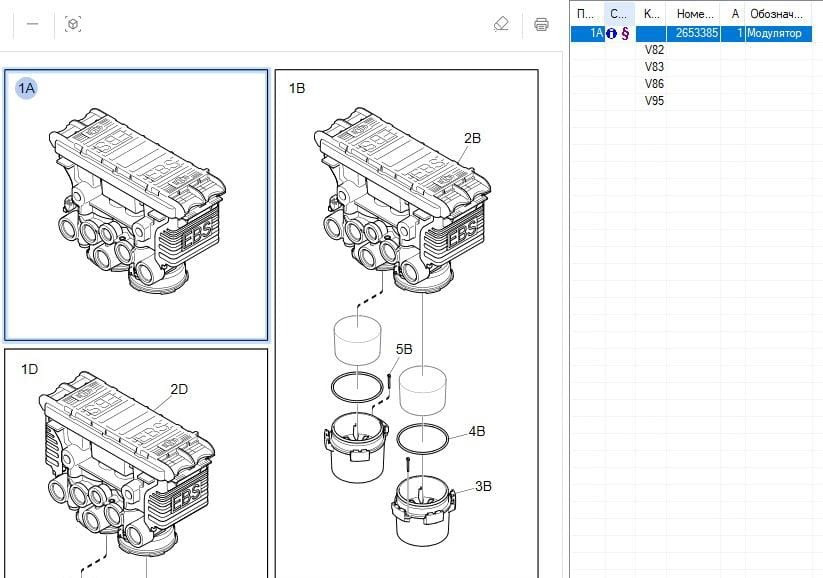
Task: Click callout label 4B in the diagram
Action: pos(477,432)
